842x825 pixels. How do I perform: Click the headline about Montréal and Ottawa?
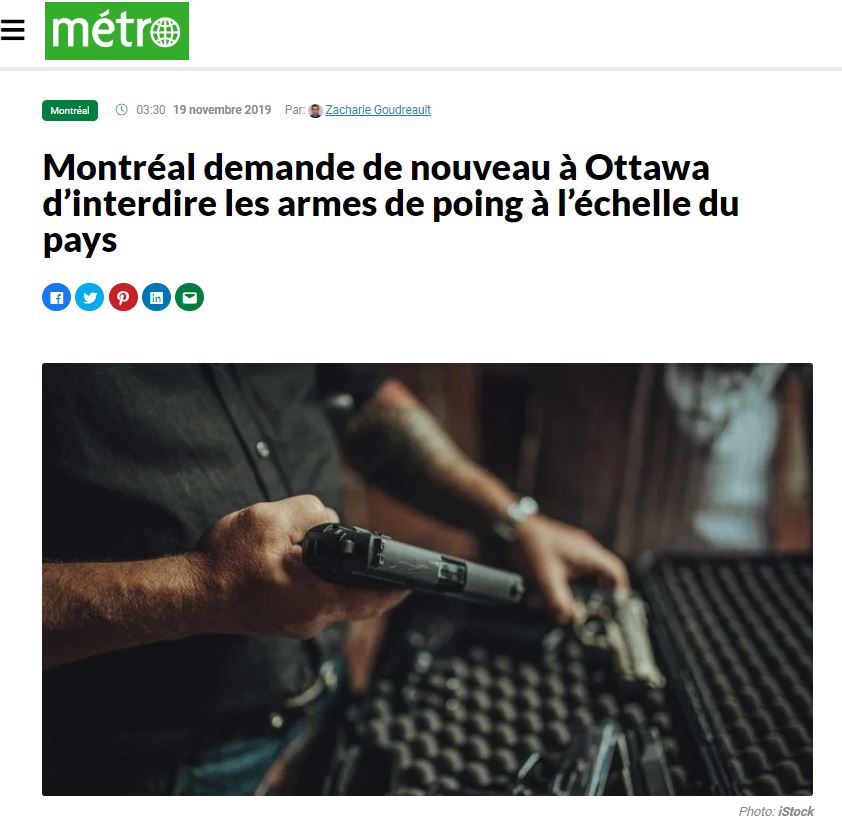(x=391, y=204)
